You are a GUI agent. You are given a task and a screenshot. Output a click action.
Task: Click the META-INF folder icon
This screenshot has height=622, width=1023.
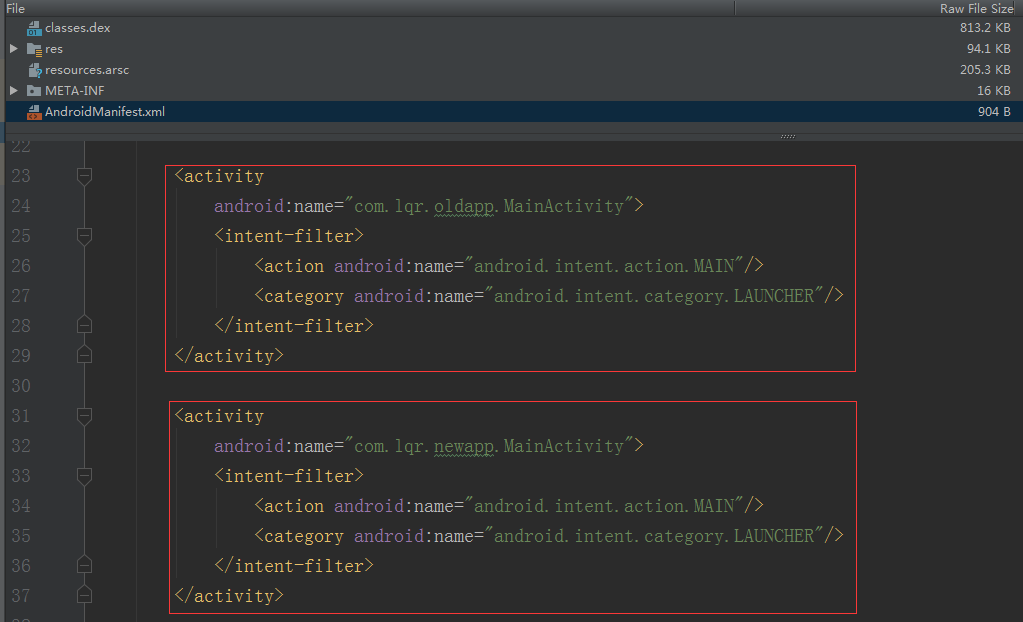[x=34, y=91]
